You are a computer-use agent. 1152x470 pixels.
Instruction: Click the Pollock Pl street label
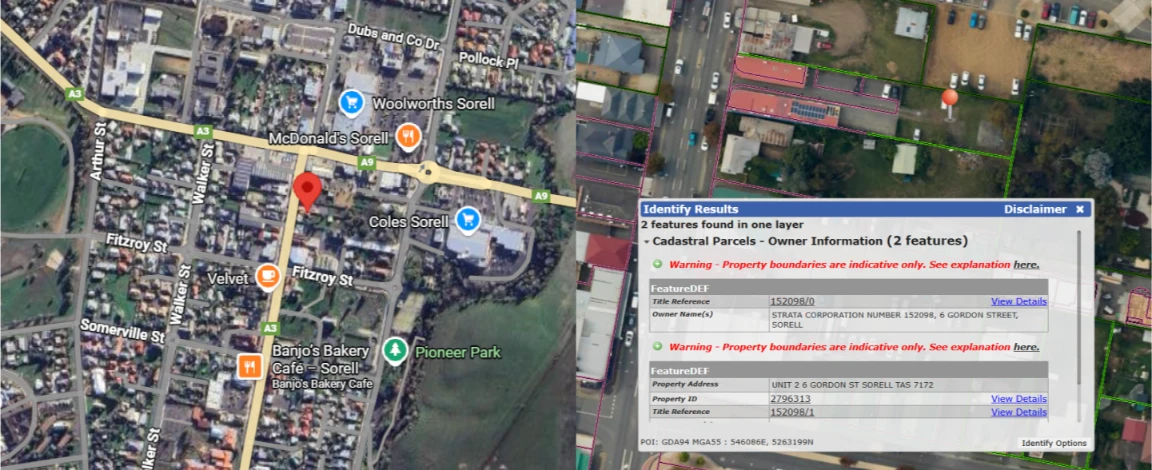click(x=489, y=59)
